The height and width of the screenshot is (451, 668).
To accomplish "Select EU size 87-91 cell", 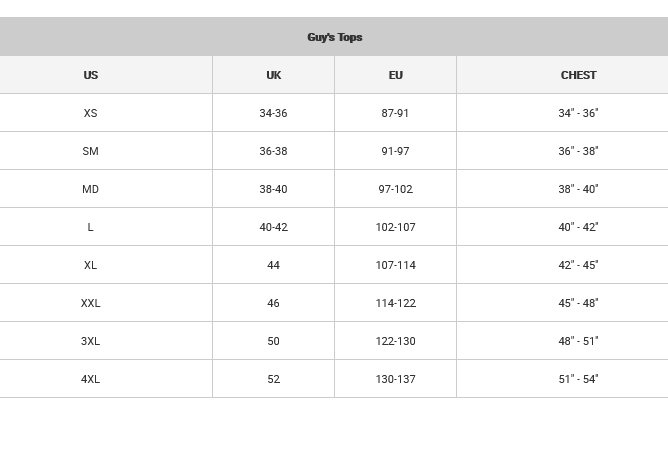I will coord(395,113).
